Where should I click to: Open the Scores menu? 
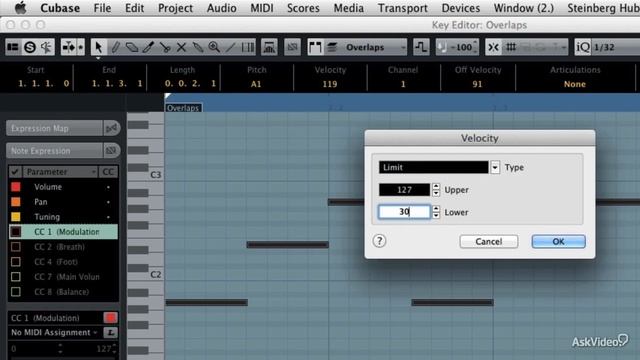[x=303, y=8]
